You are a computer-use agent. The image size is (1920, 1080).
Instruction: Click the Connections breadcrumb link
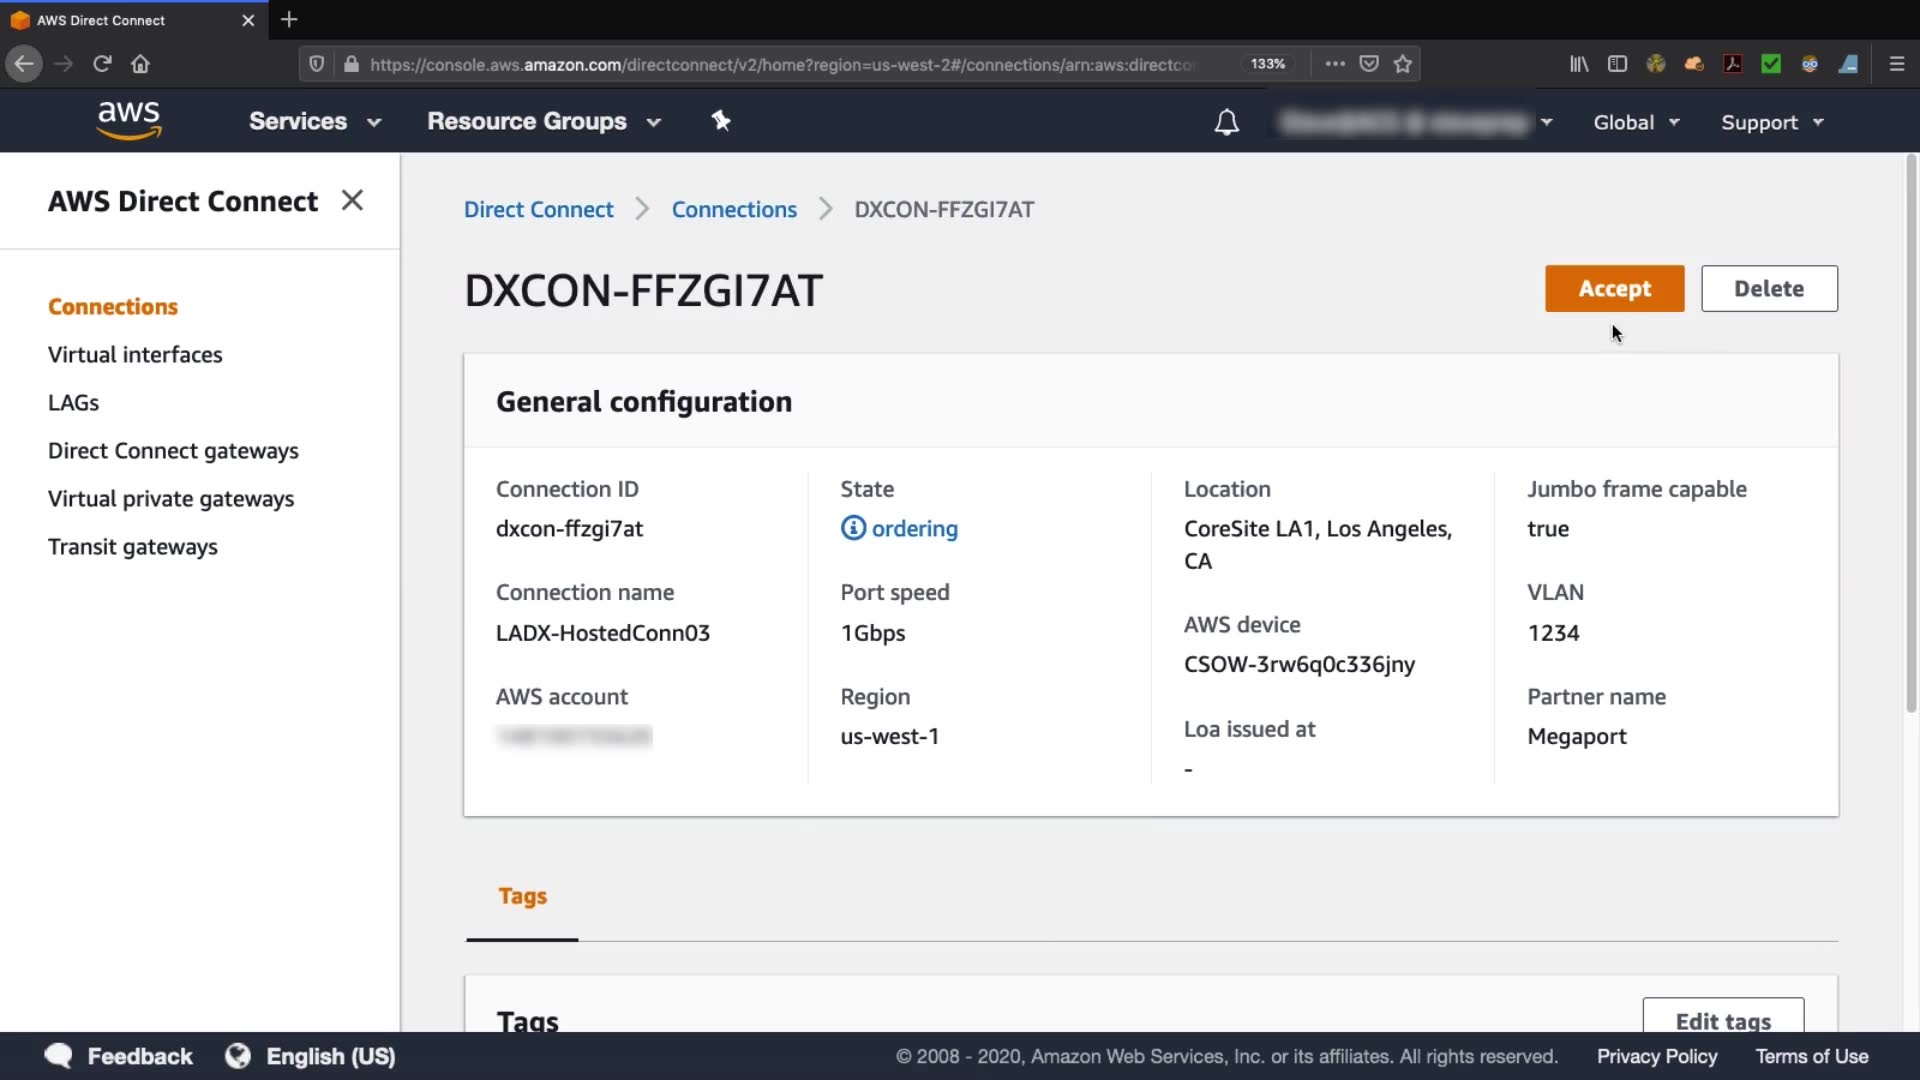pos(733,210)
